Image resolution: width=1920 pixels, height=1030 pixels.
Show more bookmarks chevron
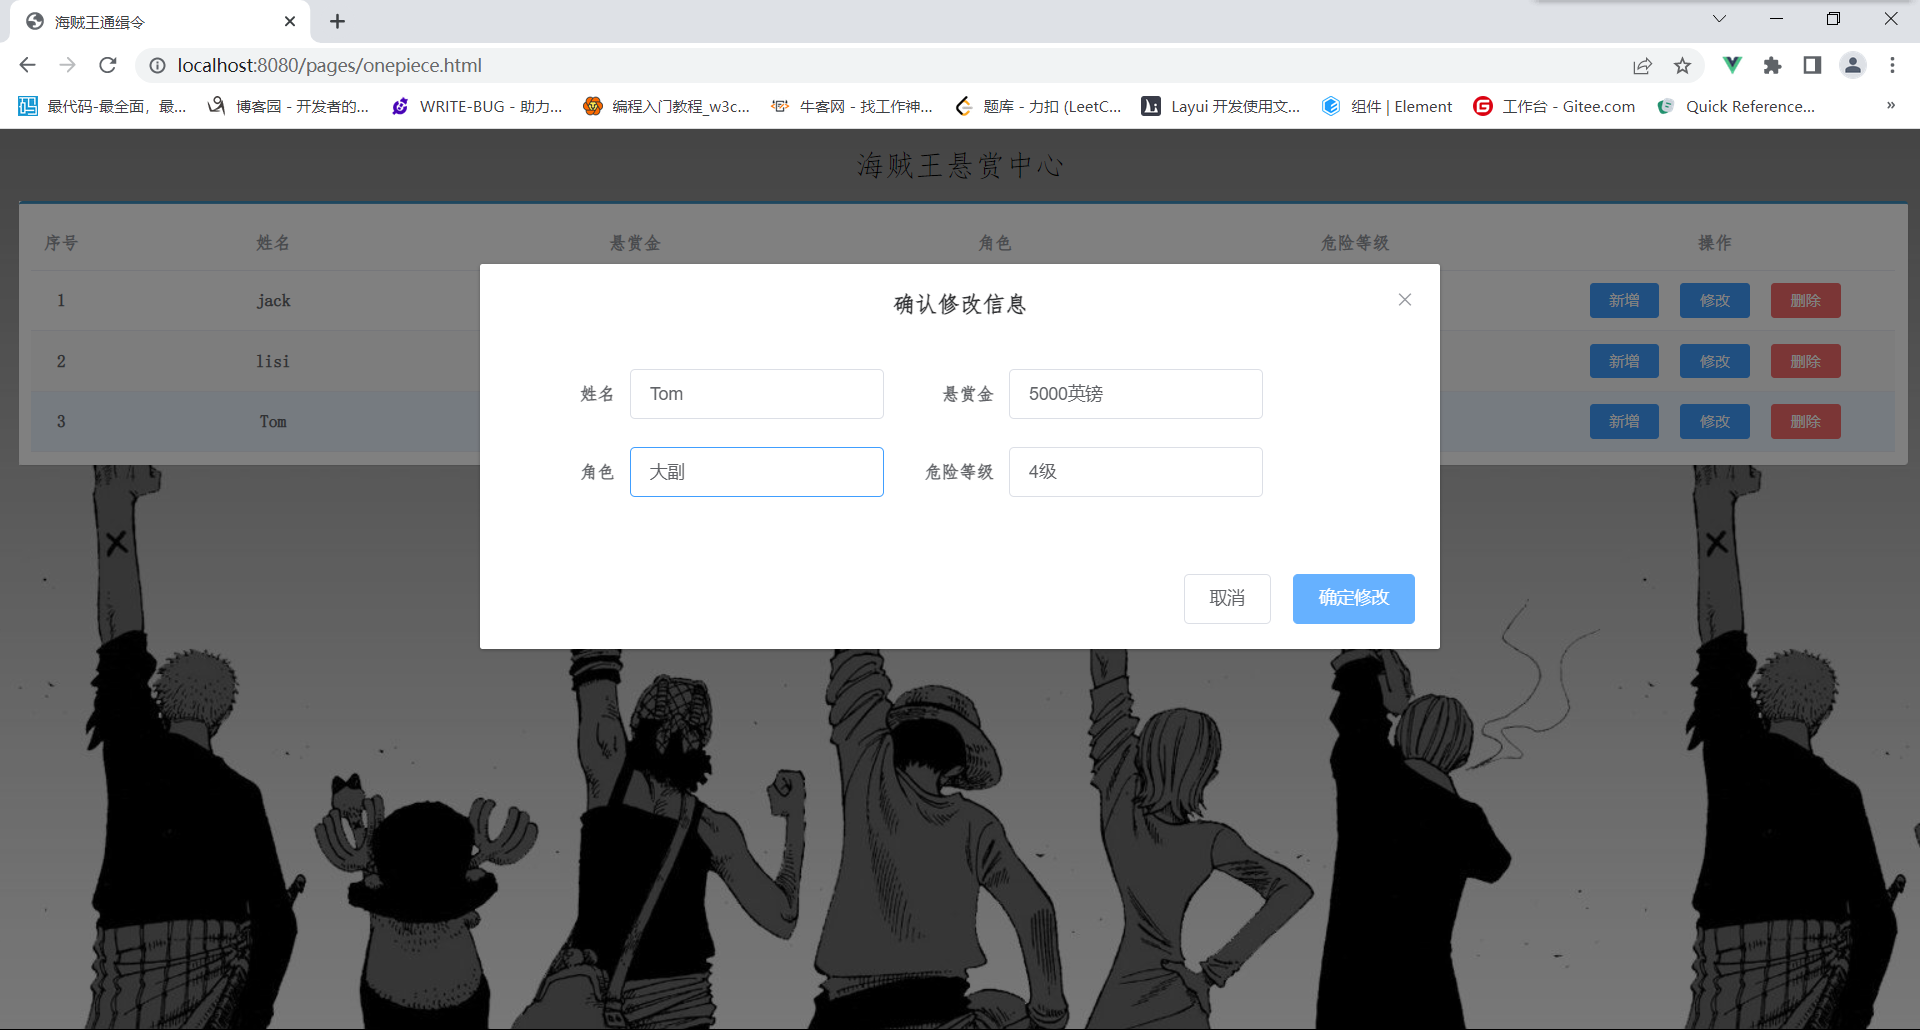click(x=1891, y=105)
